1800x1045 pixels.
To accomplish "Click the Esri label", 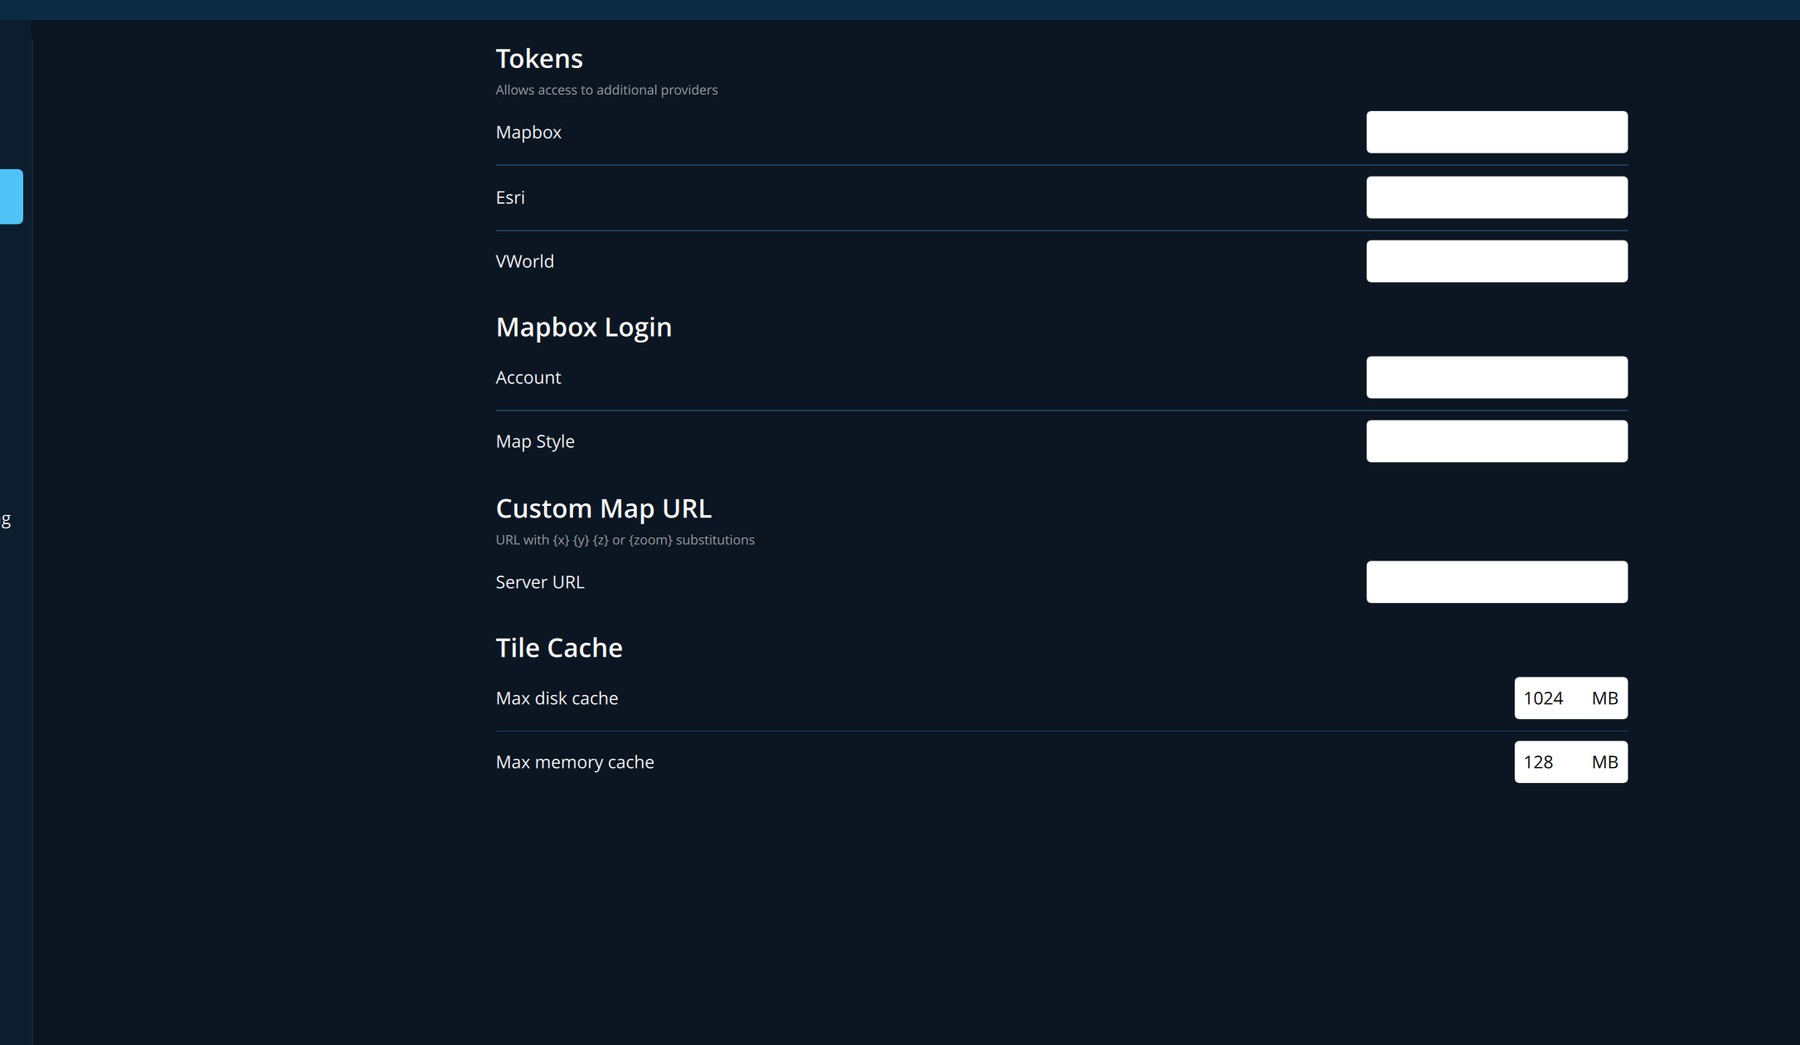I will (x=510, y=197).
